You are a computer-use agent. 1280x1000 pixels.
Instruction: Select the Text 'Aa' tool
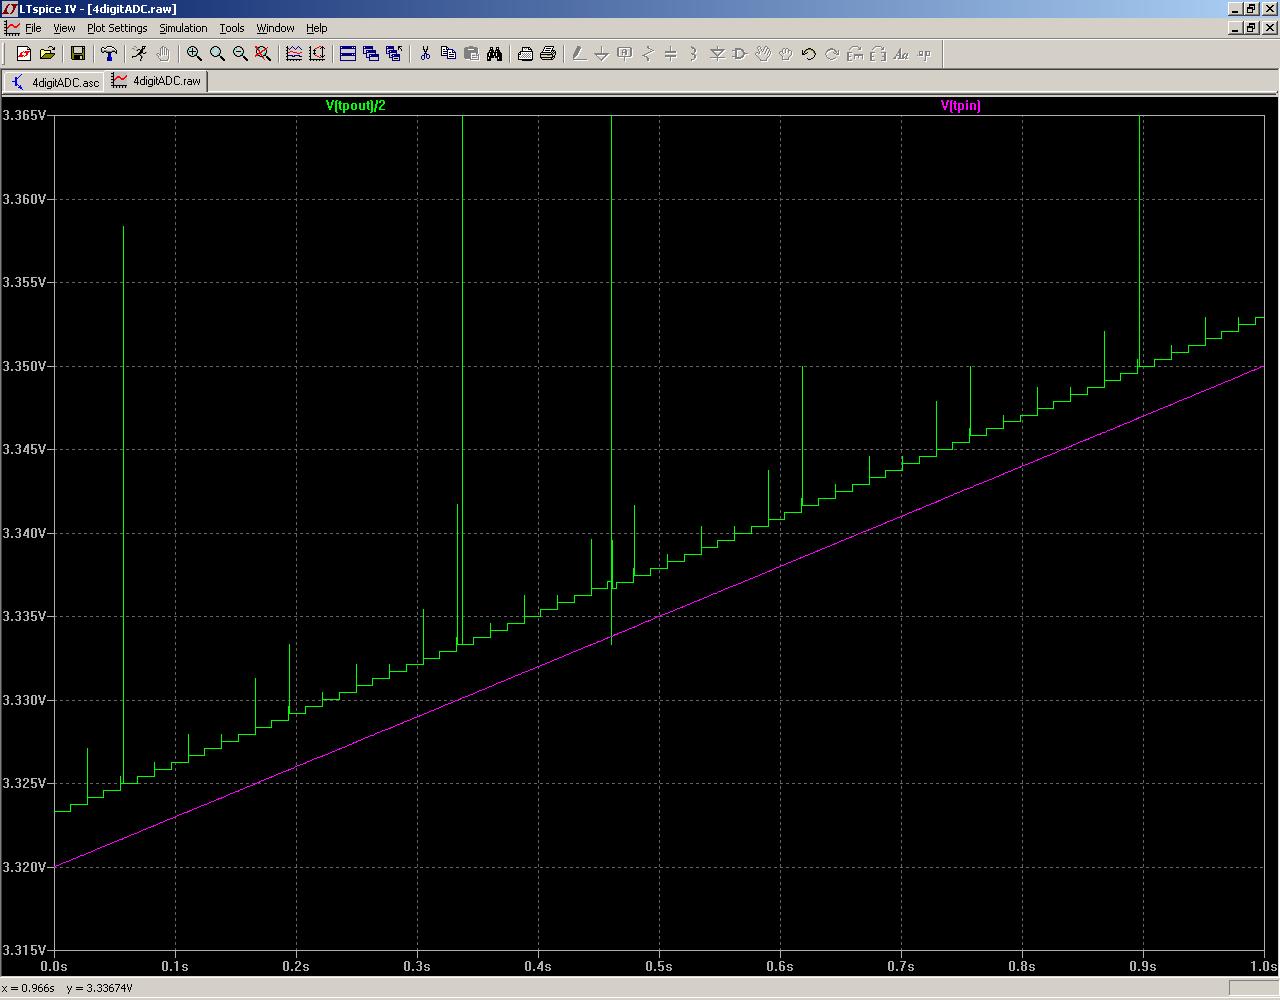click(x=901, y=54)
